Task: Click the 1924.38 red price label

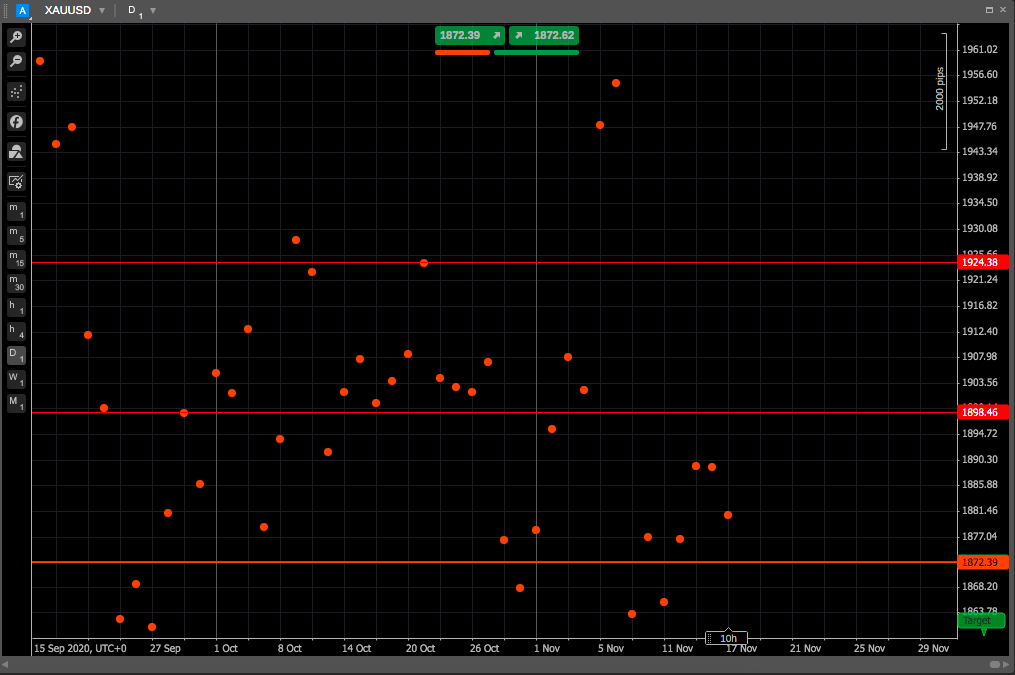Action: (x=983, y=262)
